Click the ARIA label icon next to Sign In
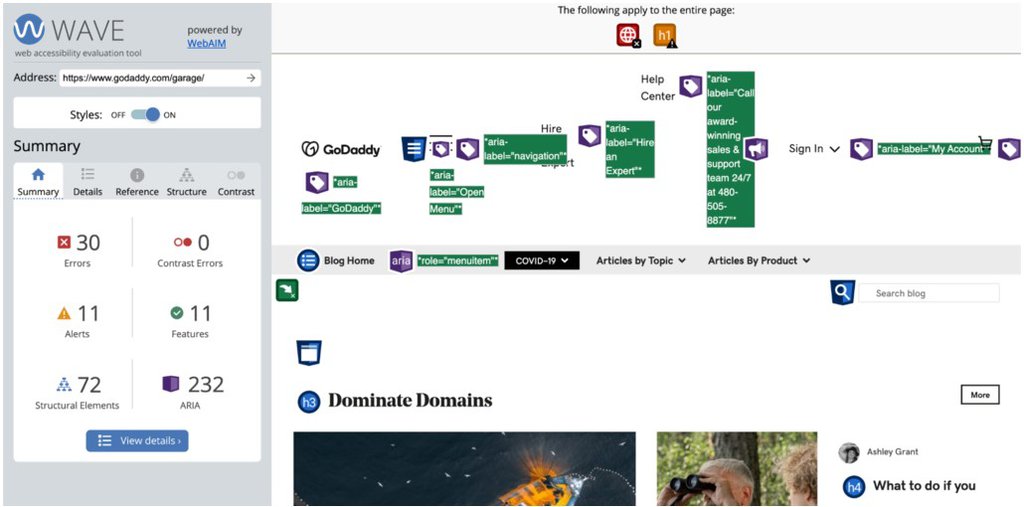This screenshot has width=1024, height=507. point(861,150)
